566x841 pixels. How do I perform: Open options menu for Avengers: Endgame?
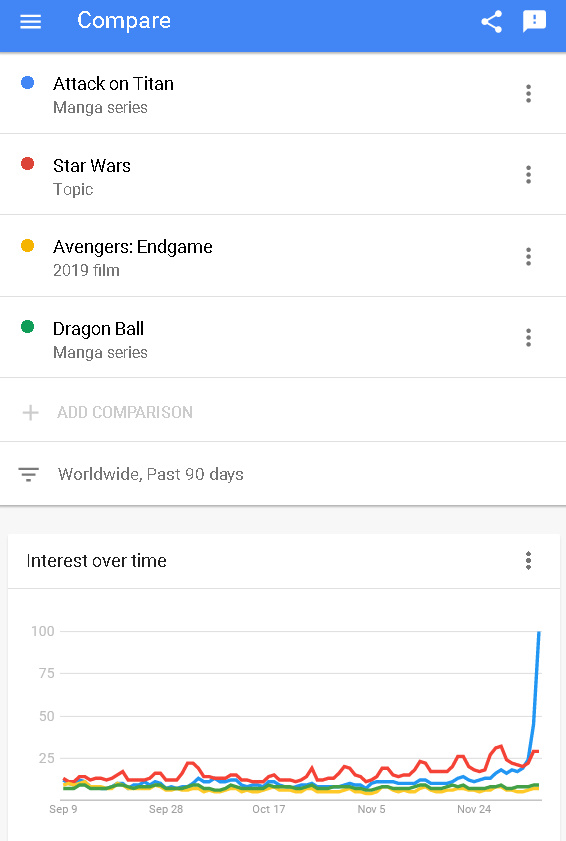(528, 256)
